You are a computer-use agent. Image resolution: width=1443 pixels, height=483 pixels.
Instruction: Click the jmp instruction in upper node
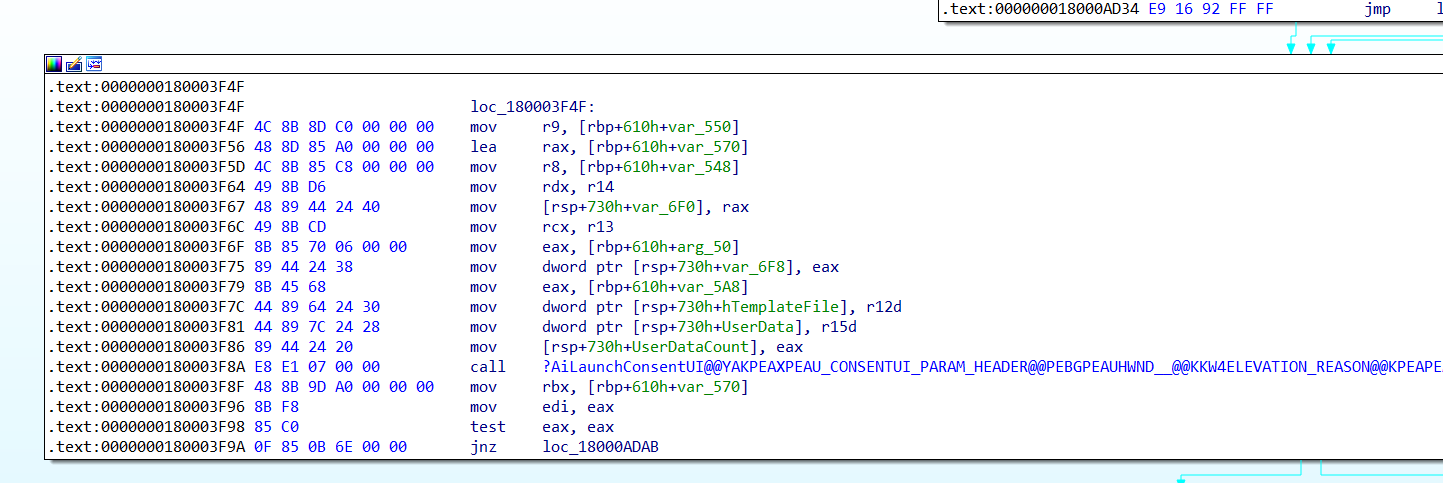pyautogui.click(x=1377, y=10)
